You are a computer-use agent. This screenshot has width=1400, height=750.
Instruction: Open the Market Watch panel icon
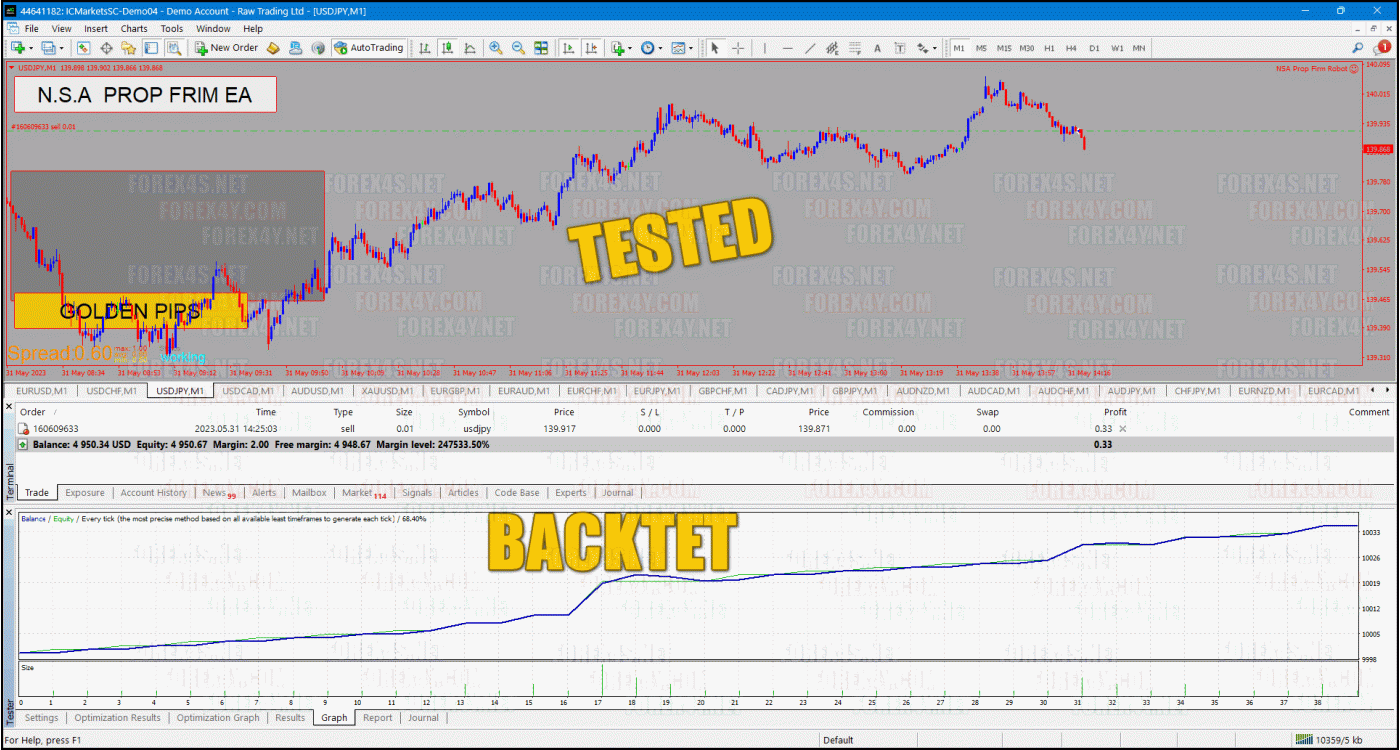coord(83,48)
